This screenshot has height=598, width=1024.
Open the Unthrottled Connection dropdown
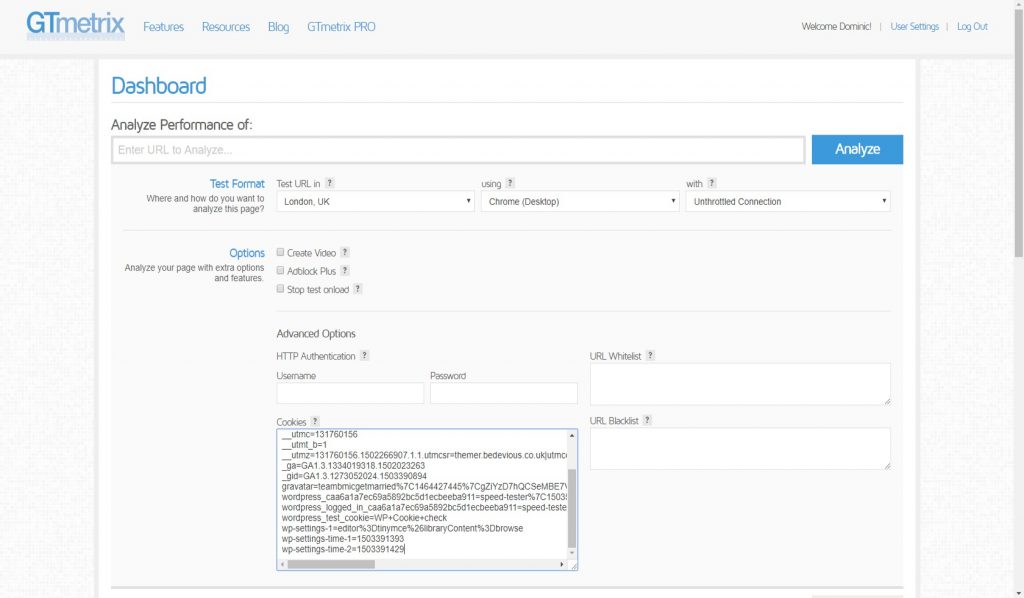(x=788, y=201)
